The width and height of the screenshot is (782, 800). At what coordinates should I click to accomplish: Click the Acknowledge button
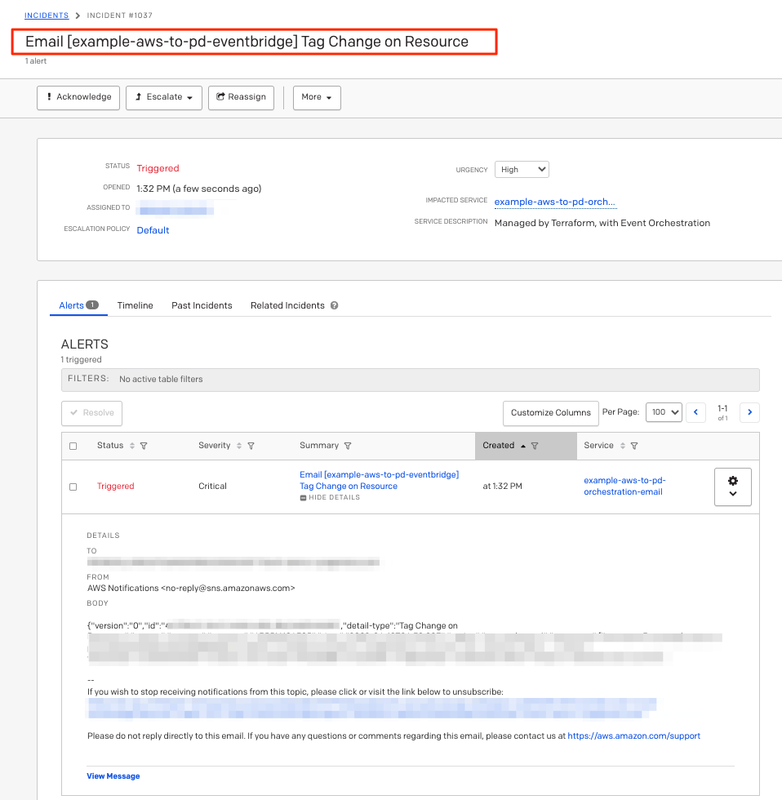(x=78, y=97)
